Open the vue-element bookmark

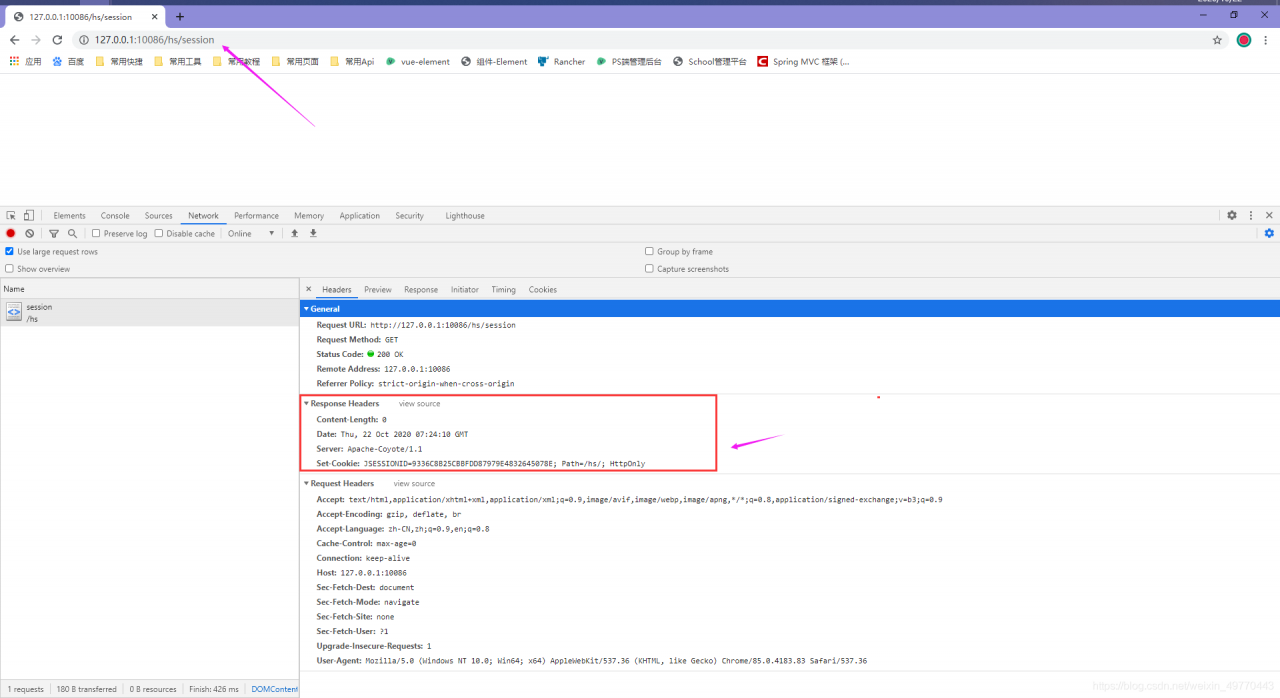pyautogui.click(x=418, y=61)
